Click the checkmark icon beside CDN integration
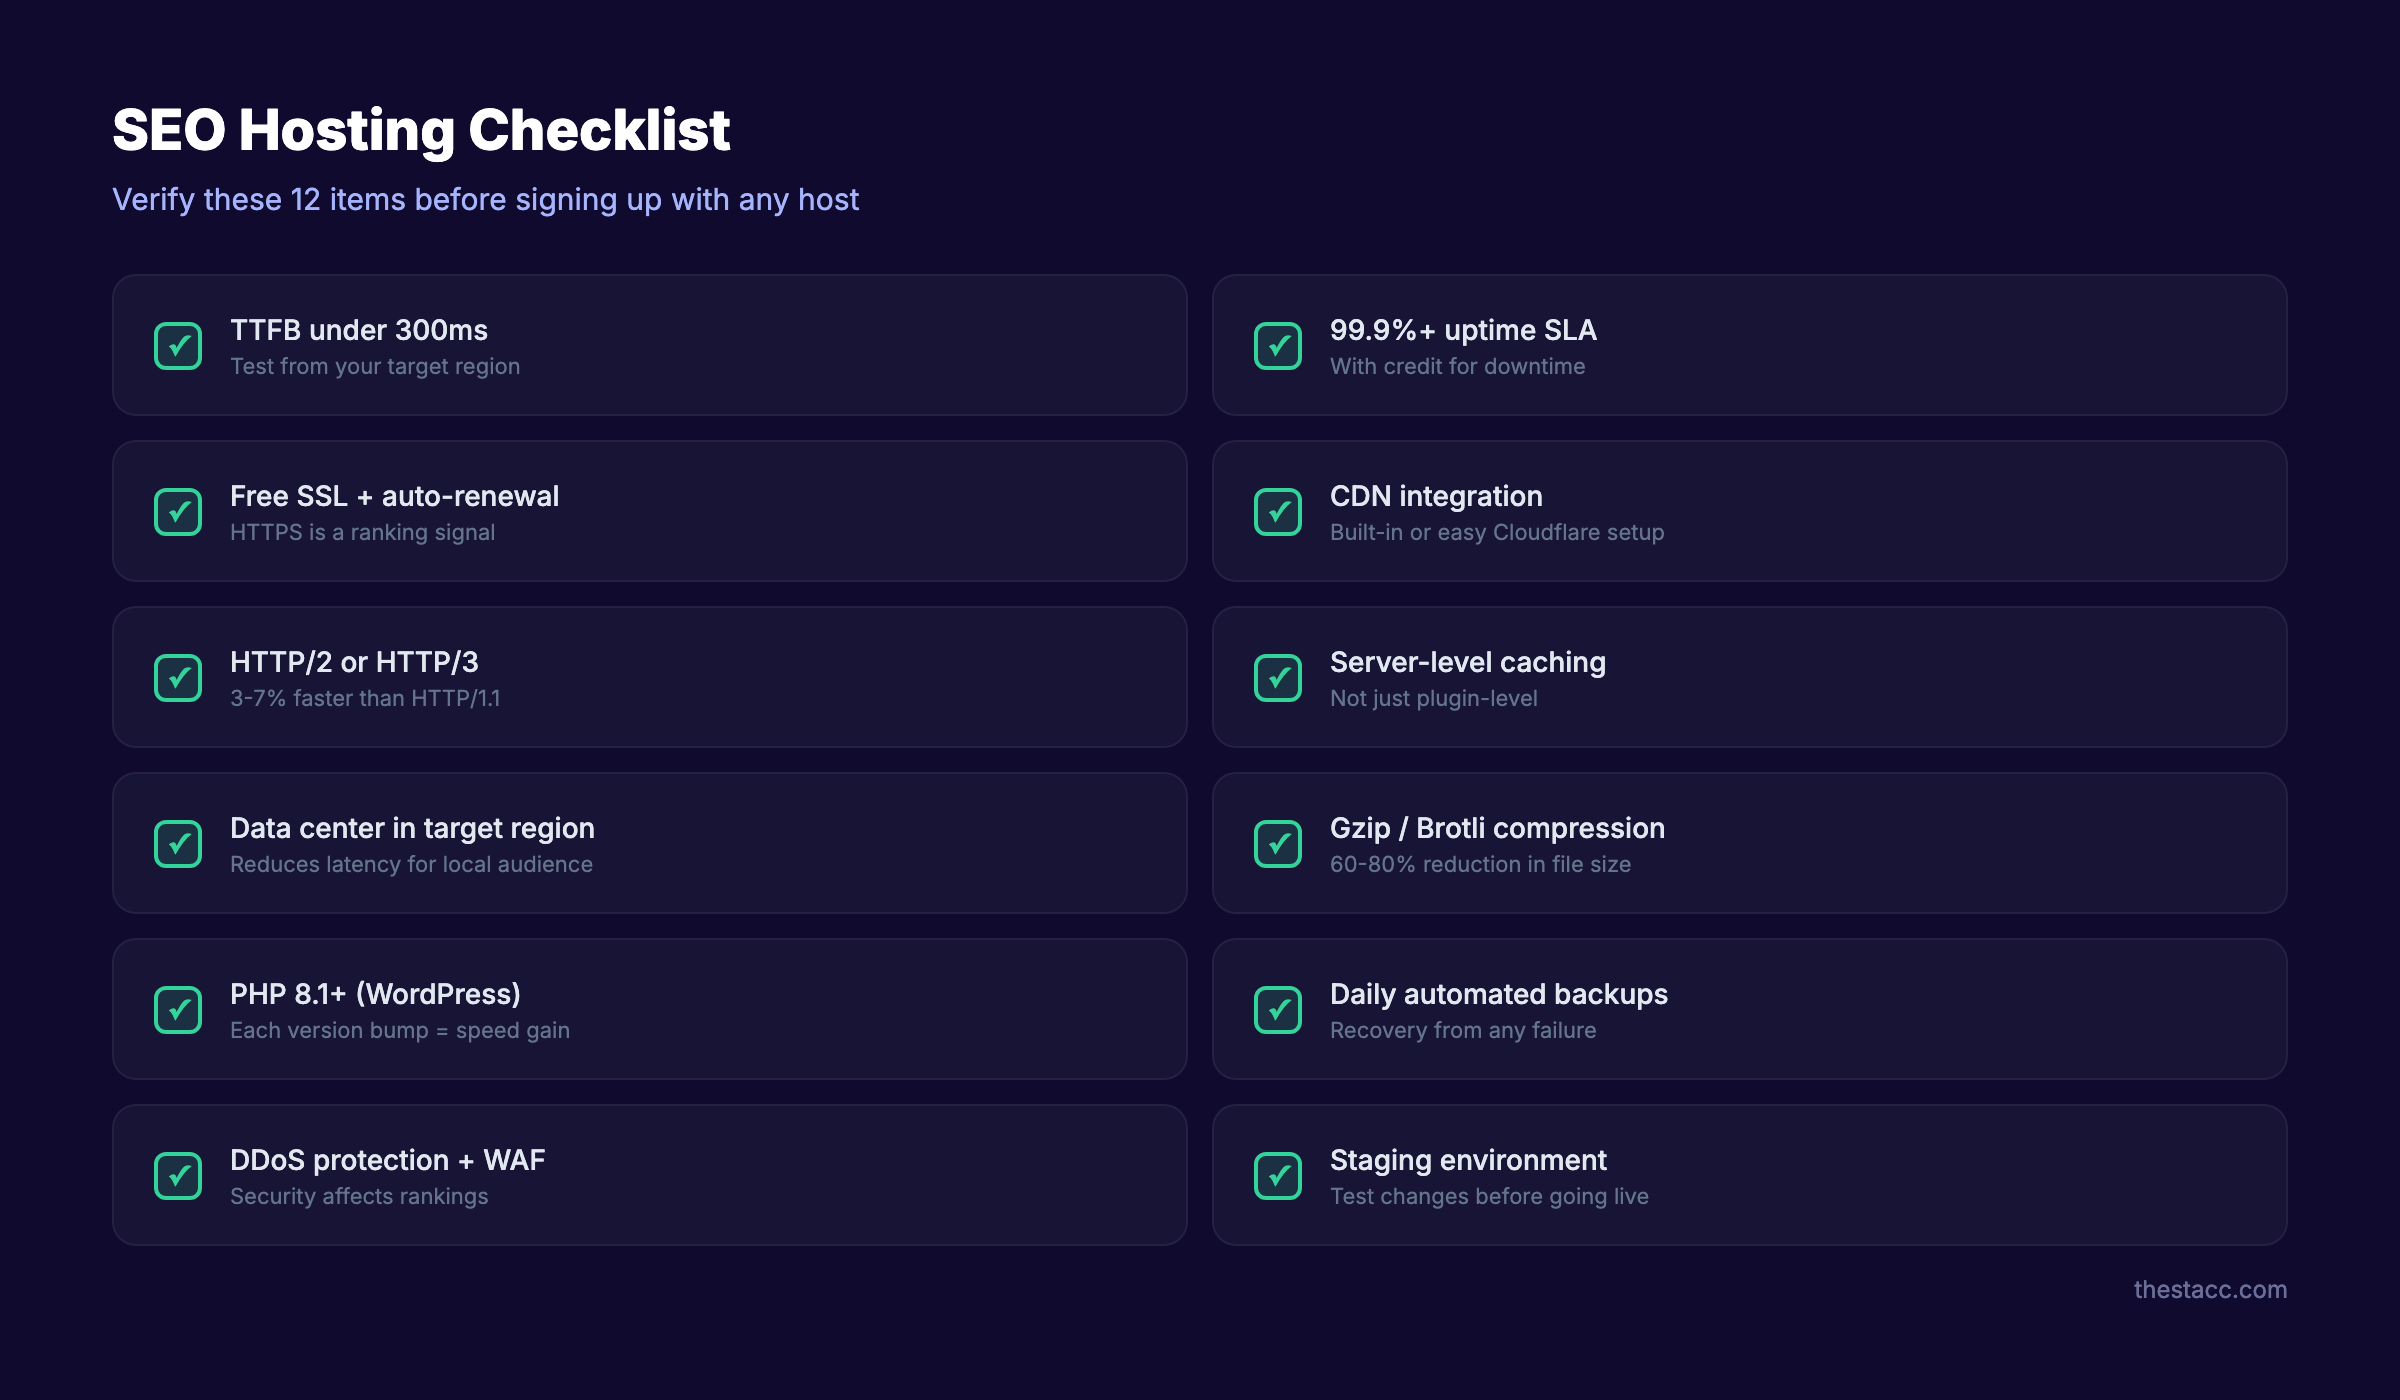 [x=1278, y=511]
